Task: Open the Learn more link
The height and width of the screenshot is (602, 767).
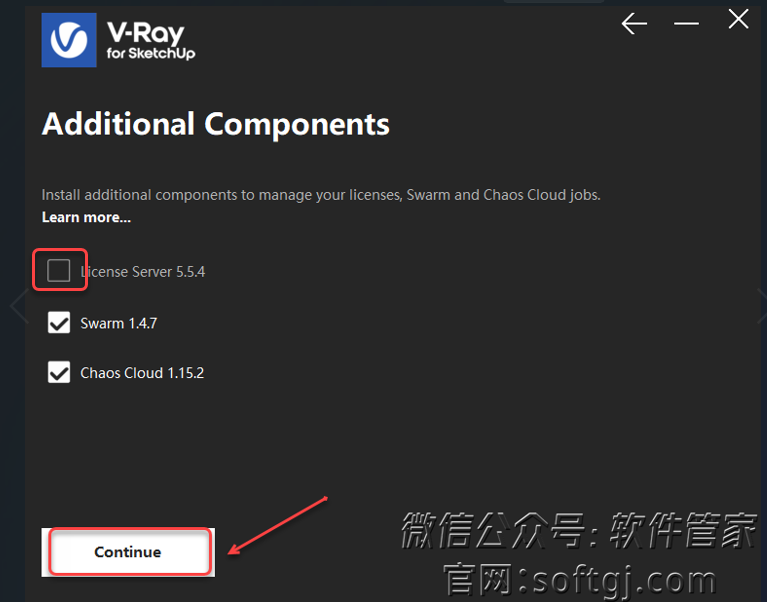Action: coord(86,217)
